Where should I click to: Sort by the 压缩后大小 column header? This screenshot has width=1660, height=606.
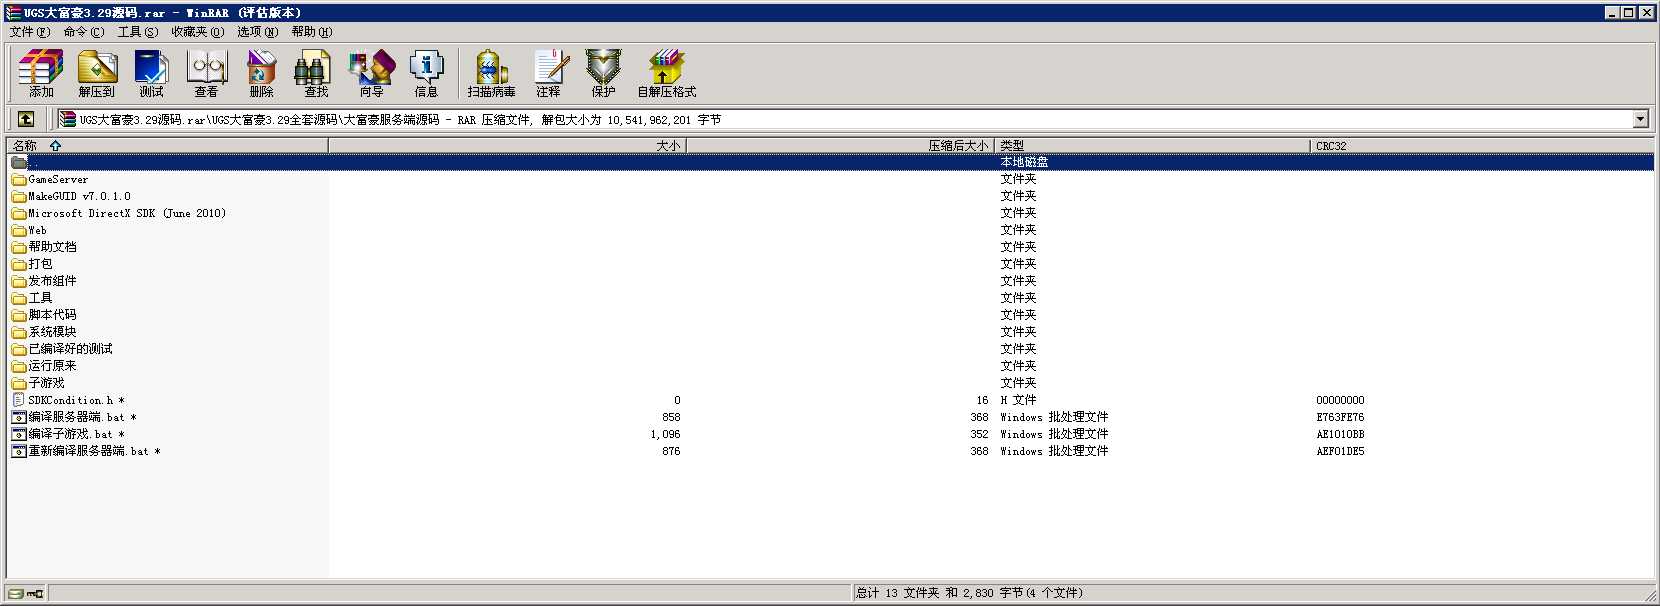click(840, 146)
